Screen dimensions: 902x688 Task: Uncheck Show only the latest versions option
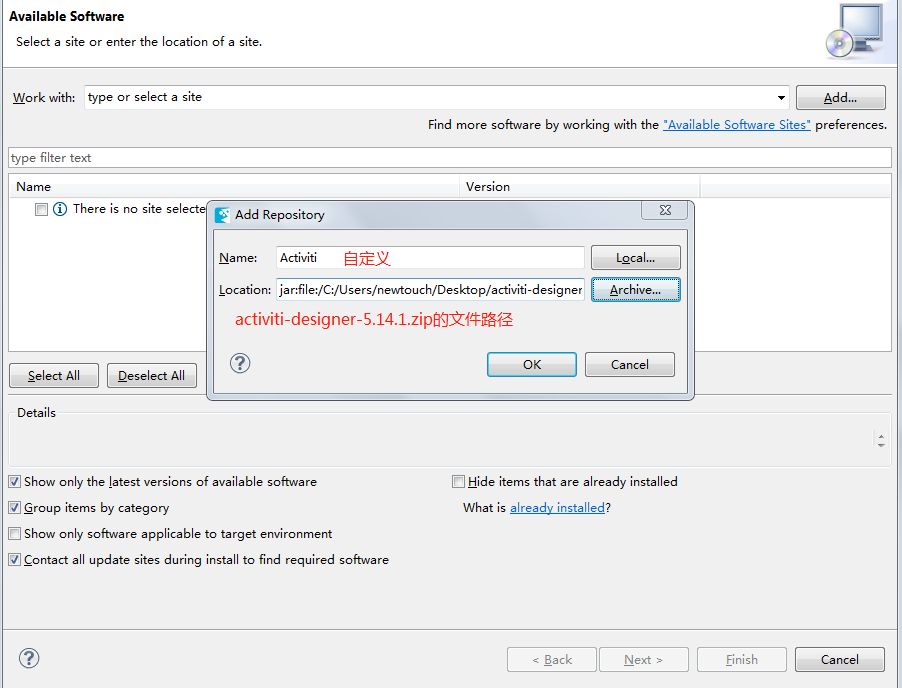pos(15,481)
